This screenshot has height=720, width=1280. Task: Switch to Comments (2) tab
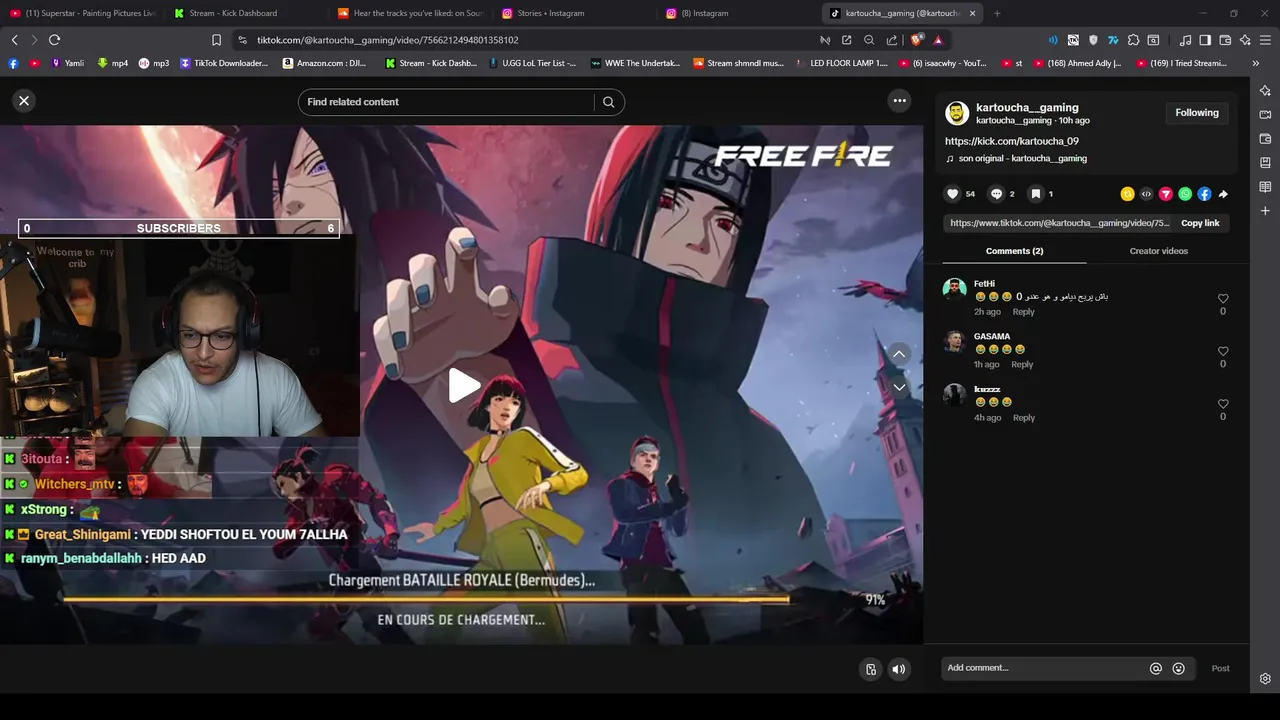pyautogui.click(x=1014, y=251)
